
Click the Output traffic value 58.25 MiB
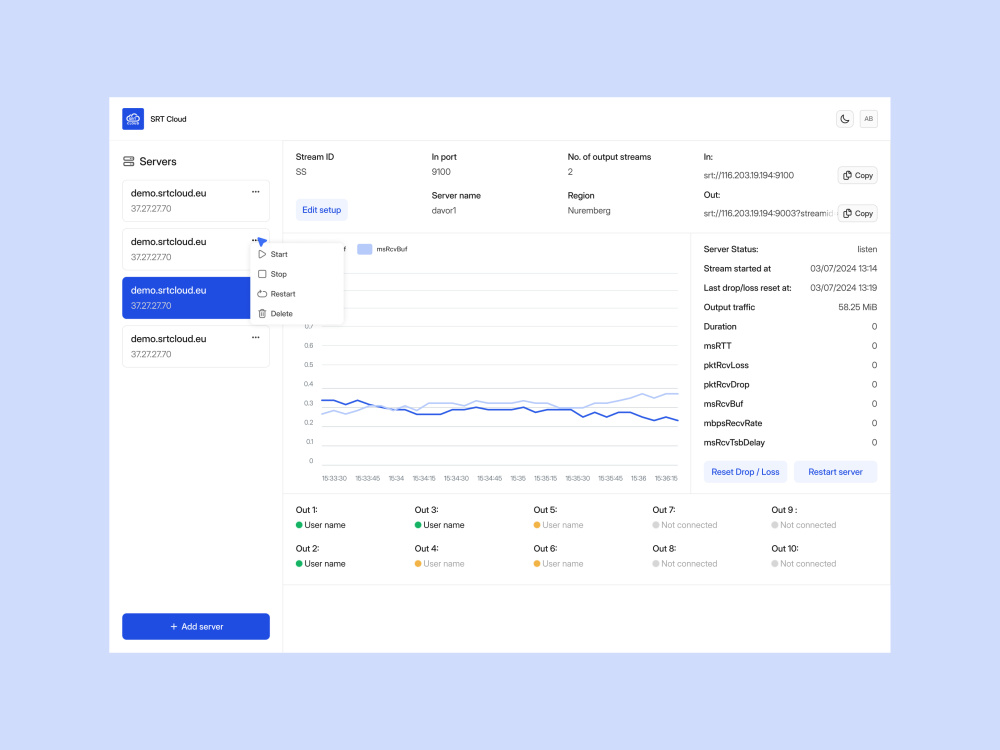click(x=857, y=307)
